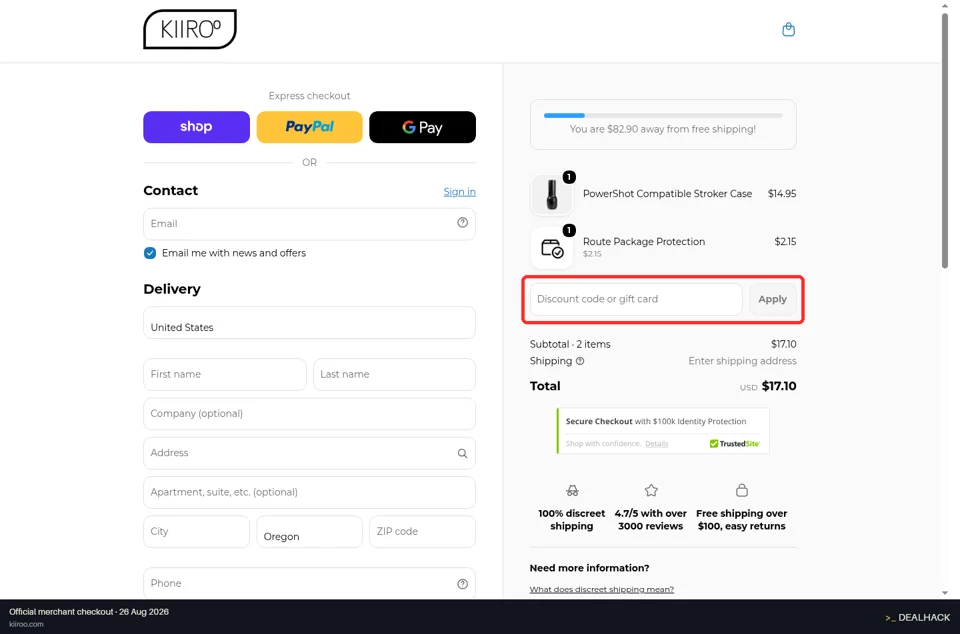960x634 pixels.
Task: Click the Route Package Protection name
Action: pyautogui.click(x=644, y=242)
